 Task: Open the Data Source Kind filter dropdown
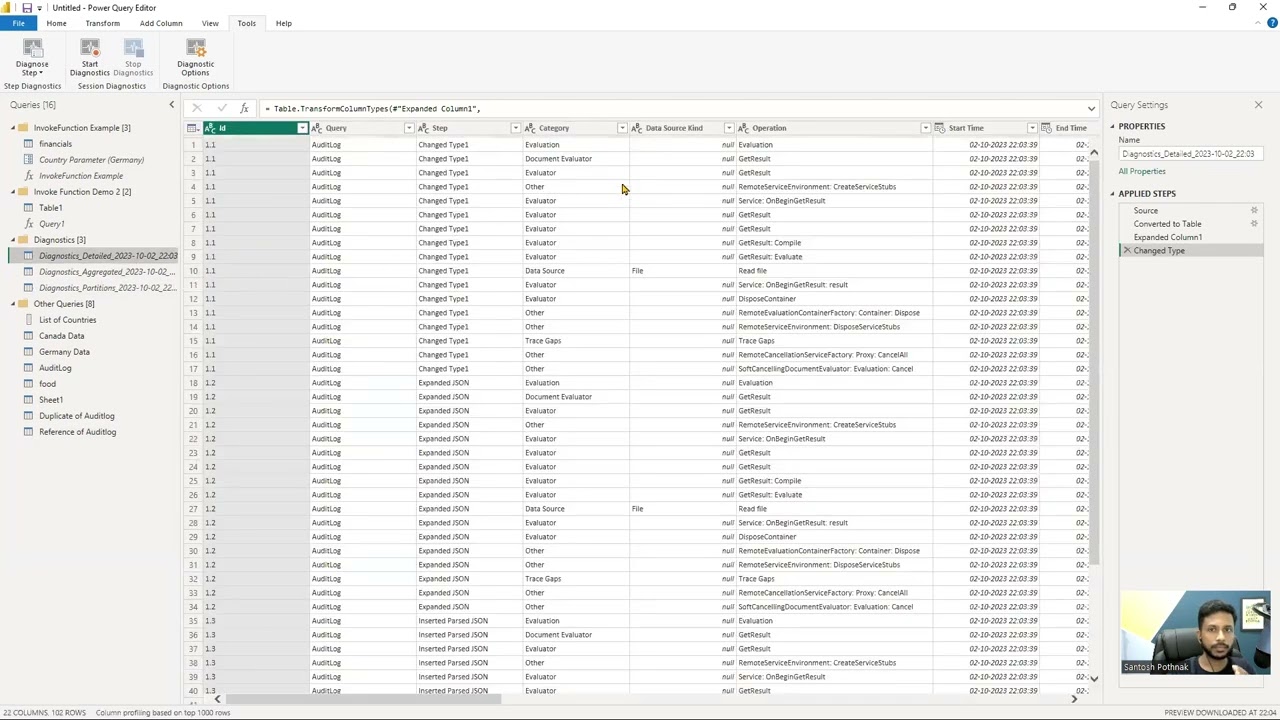tap(728, 128)
